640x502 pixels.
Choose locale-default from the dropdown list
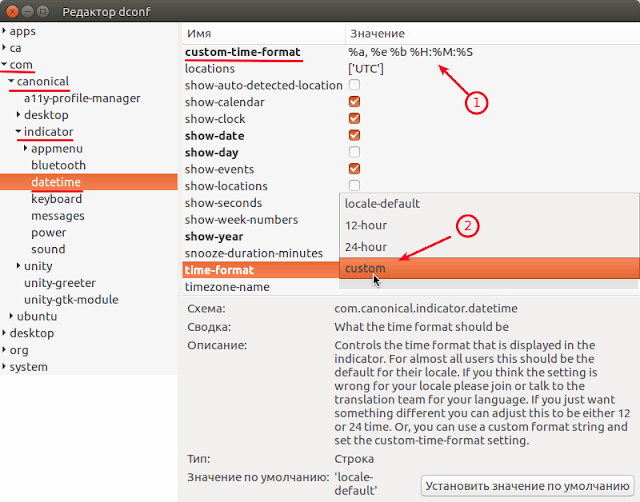(x=489, y=204)
